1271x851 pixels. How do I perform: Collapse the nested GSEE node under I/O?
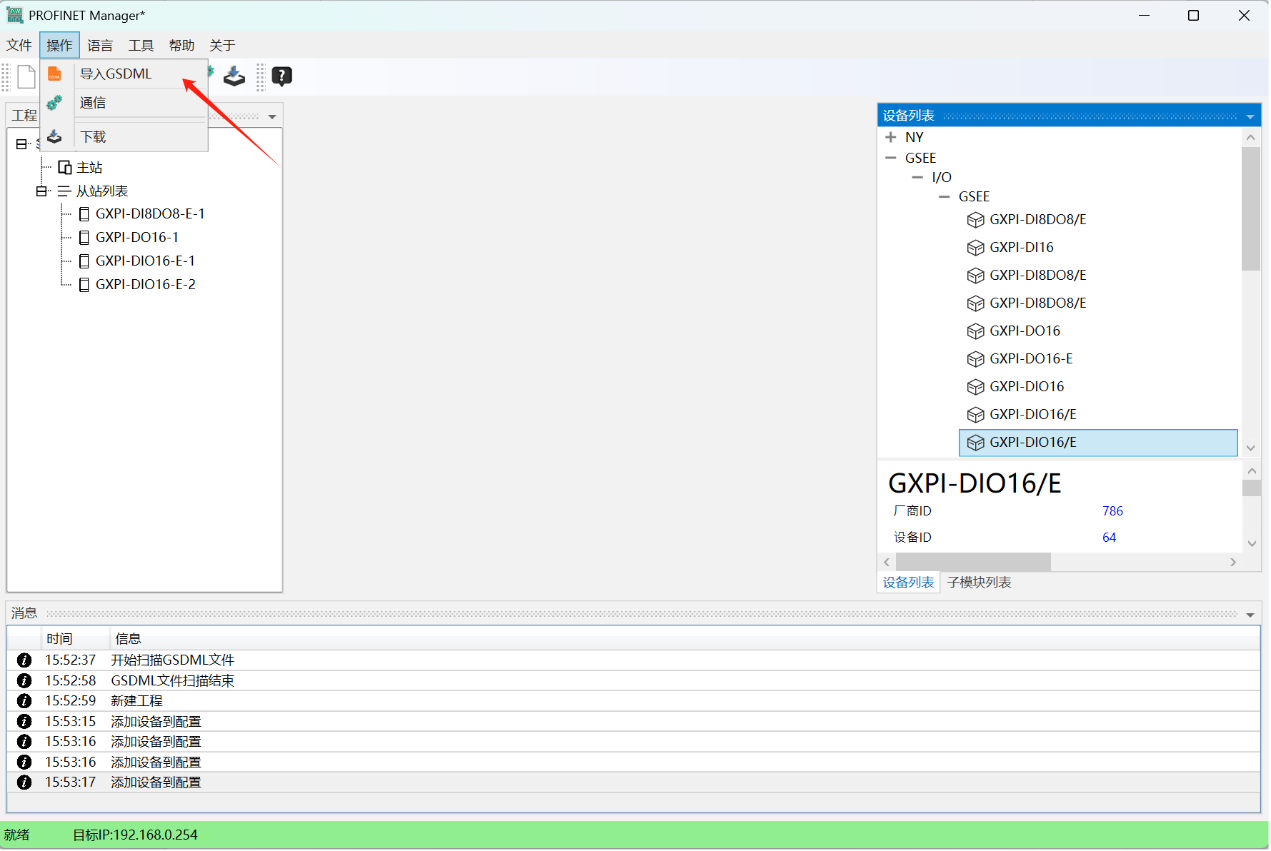coord(944,197)
